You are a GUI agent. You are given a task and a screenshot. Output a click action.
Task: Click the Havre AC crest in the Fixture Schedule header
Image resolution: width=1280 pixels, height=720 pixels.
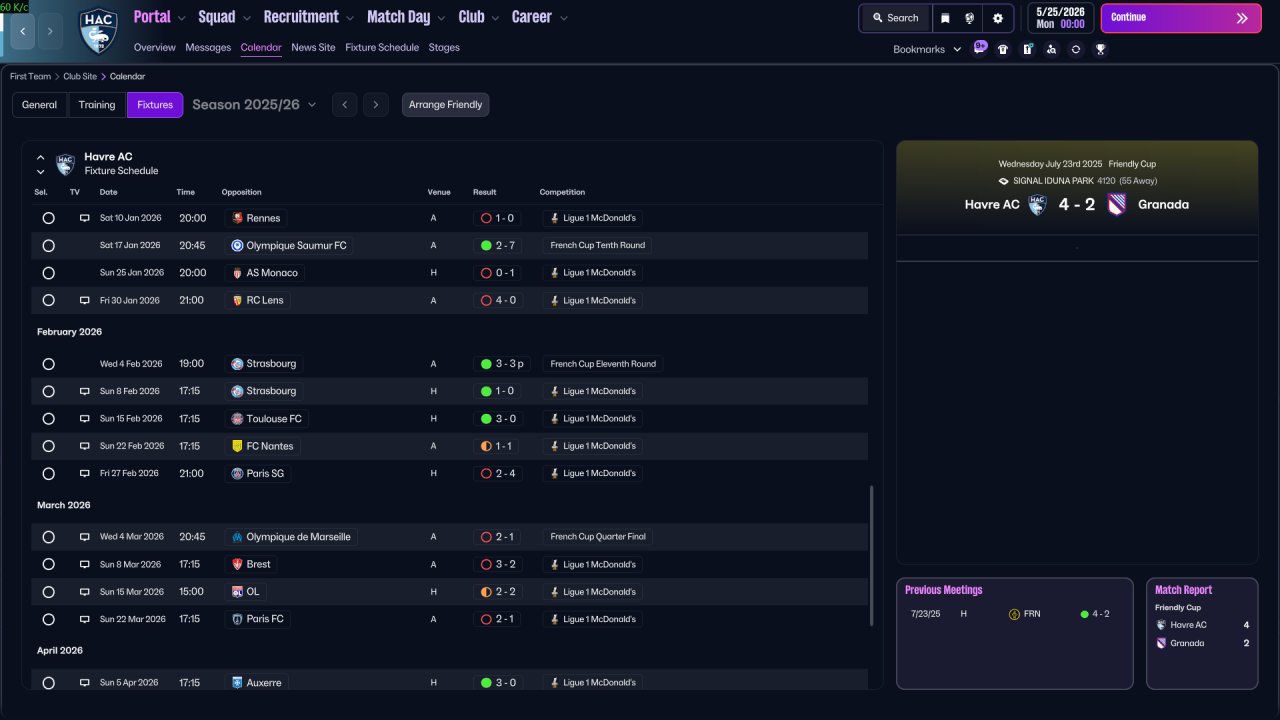(x=65, y=164)
